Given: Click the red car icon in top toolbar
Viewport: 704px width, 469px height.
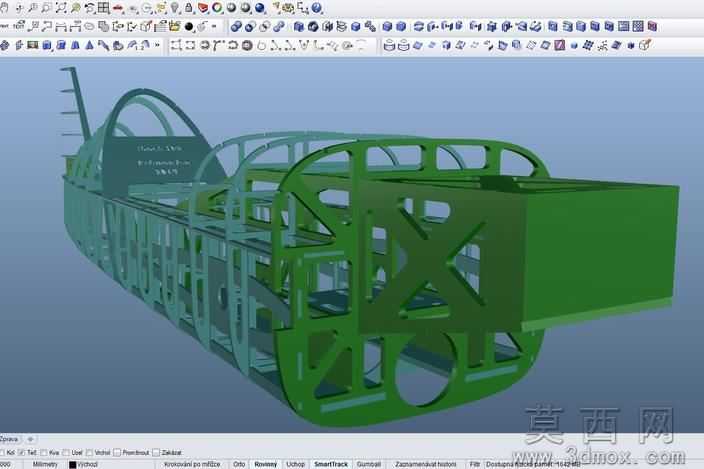Looking at the screenshot, I should point(118,8).
